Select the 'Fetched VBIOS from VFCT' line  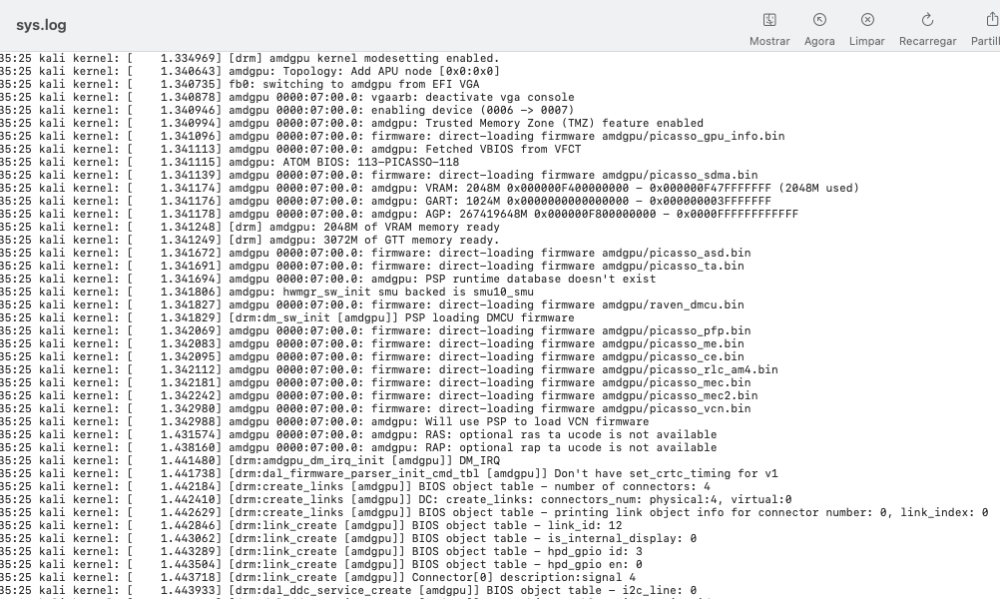pos(291,149)
